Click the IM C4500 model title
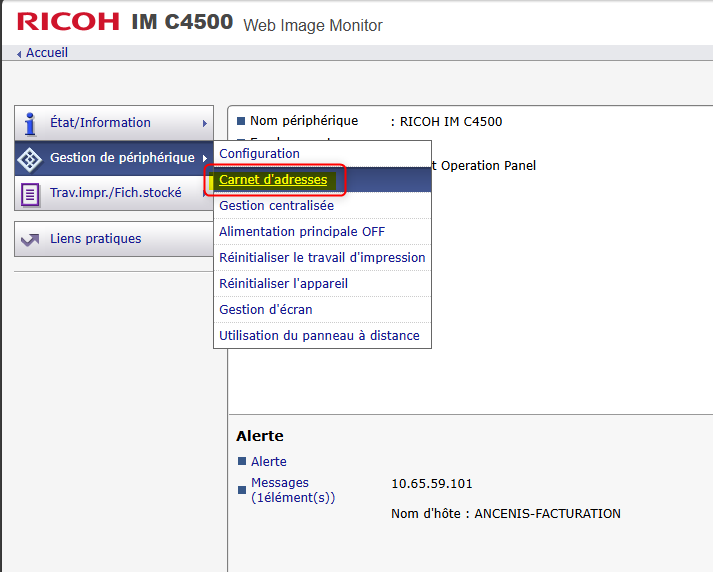Screen dimensions: 713x572 point(182,22)
